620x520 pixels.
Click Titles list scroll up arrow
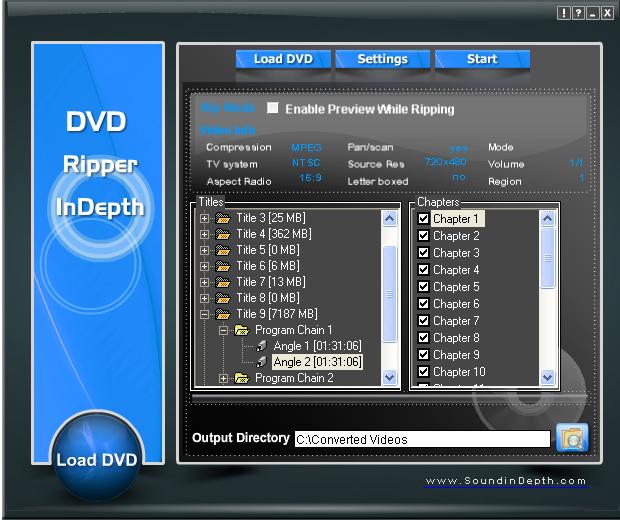click(389, 219)
